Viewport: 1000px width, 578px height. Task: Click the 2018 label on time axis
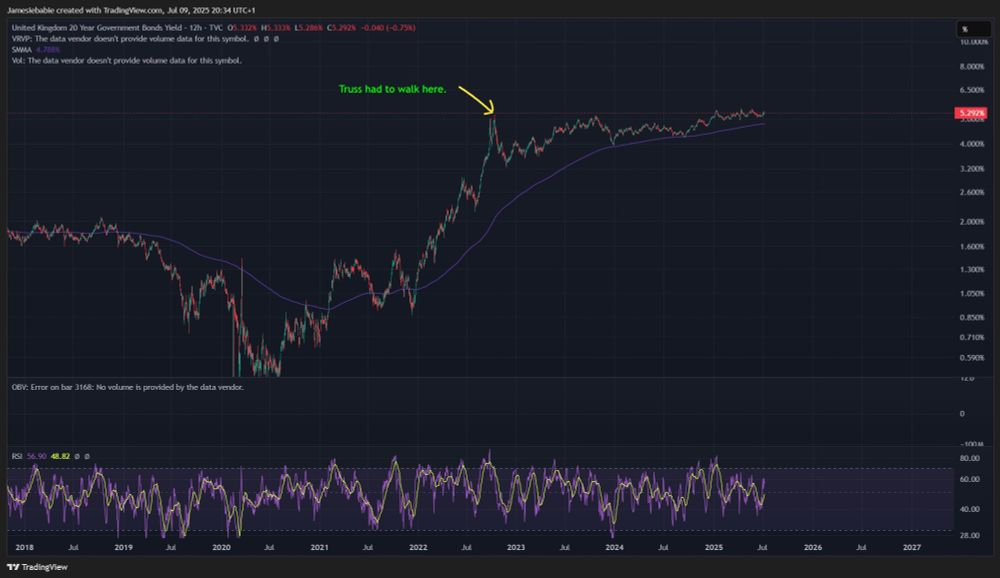pyautogui.click(x=24, y=547)
